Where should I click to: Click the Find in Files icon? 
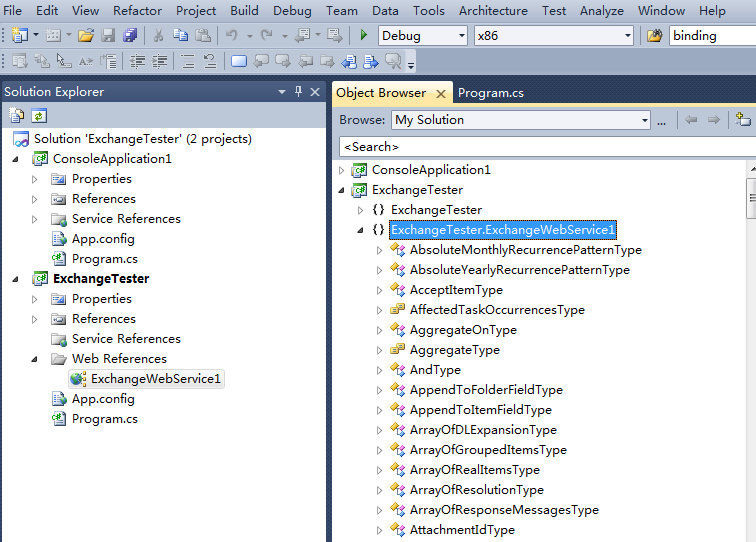[x=654, y=35]
